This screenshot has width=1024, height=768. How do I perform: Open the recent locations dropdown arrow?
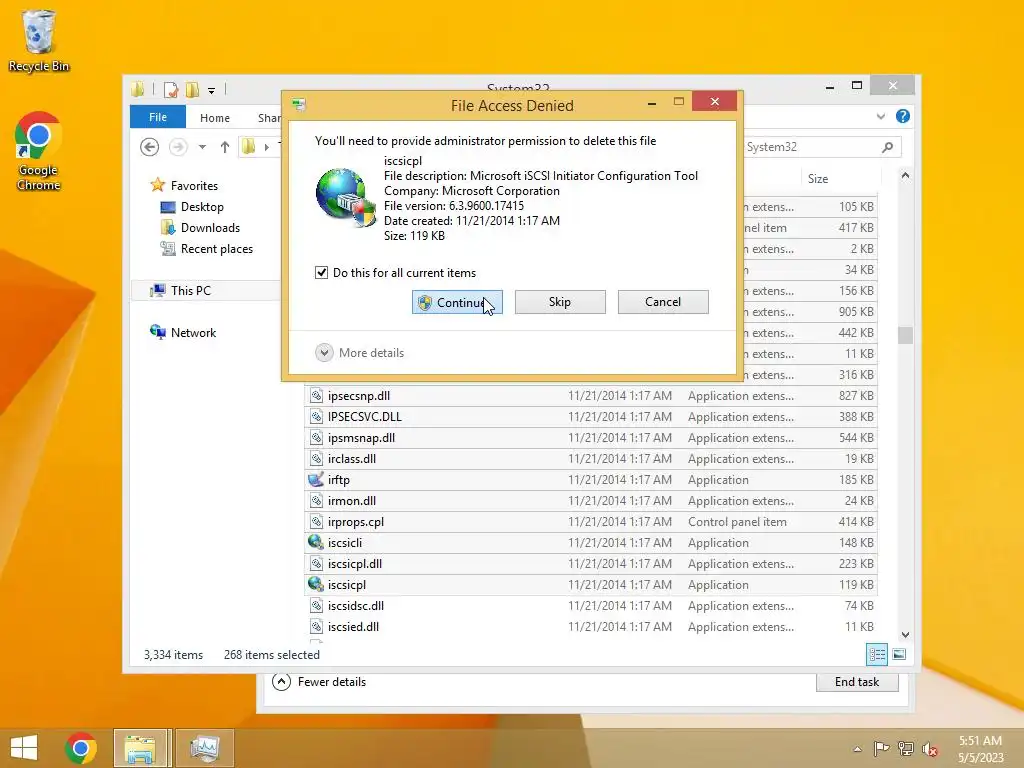[x=202, y=147]
